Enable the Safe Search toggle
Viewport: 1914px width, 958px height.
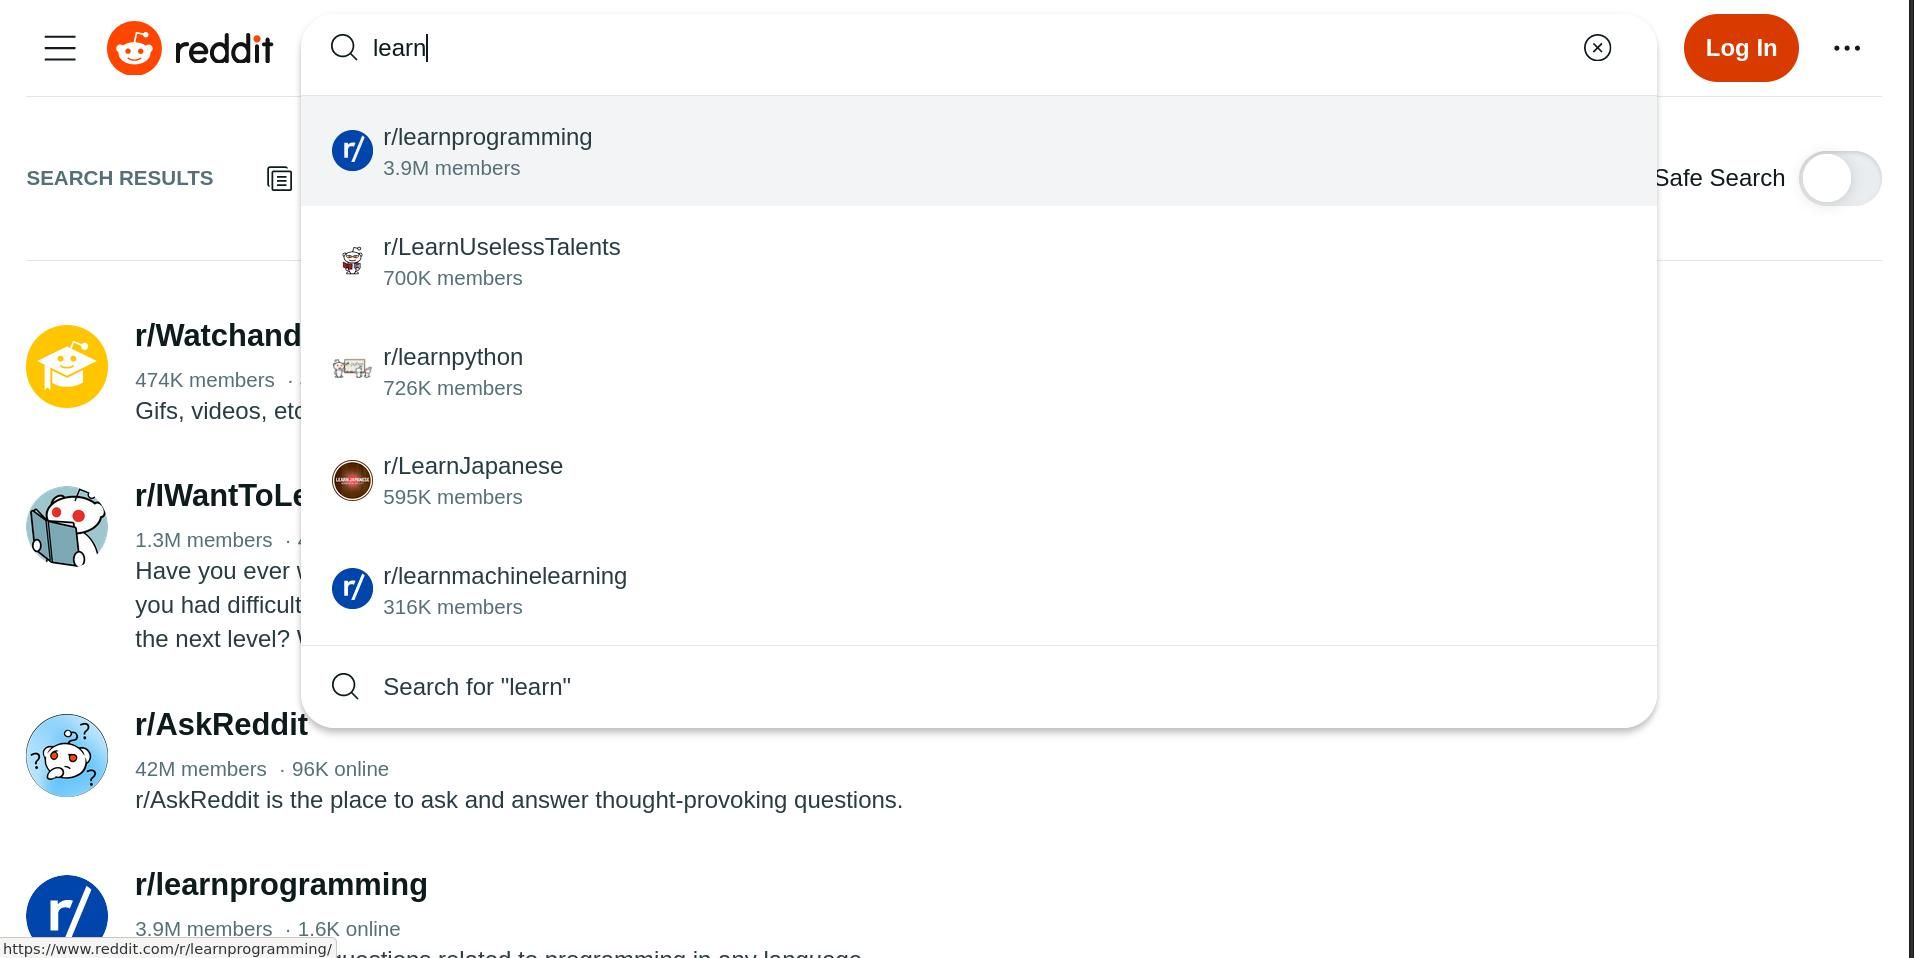(x=1839, y=178)
